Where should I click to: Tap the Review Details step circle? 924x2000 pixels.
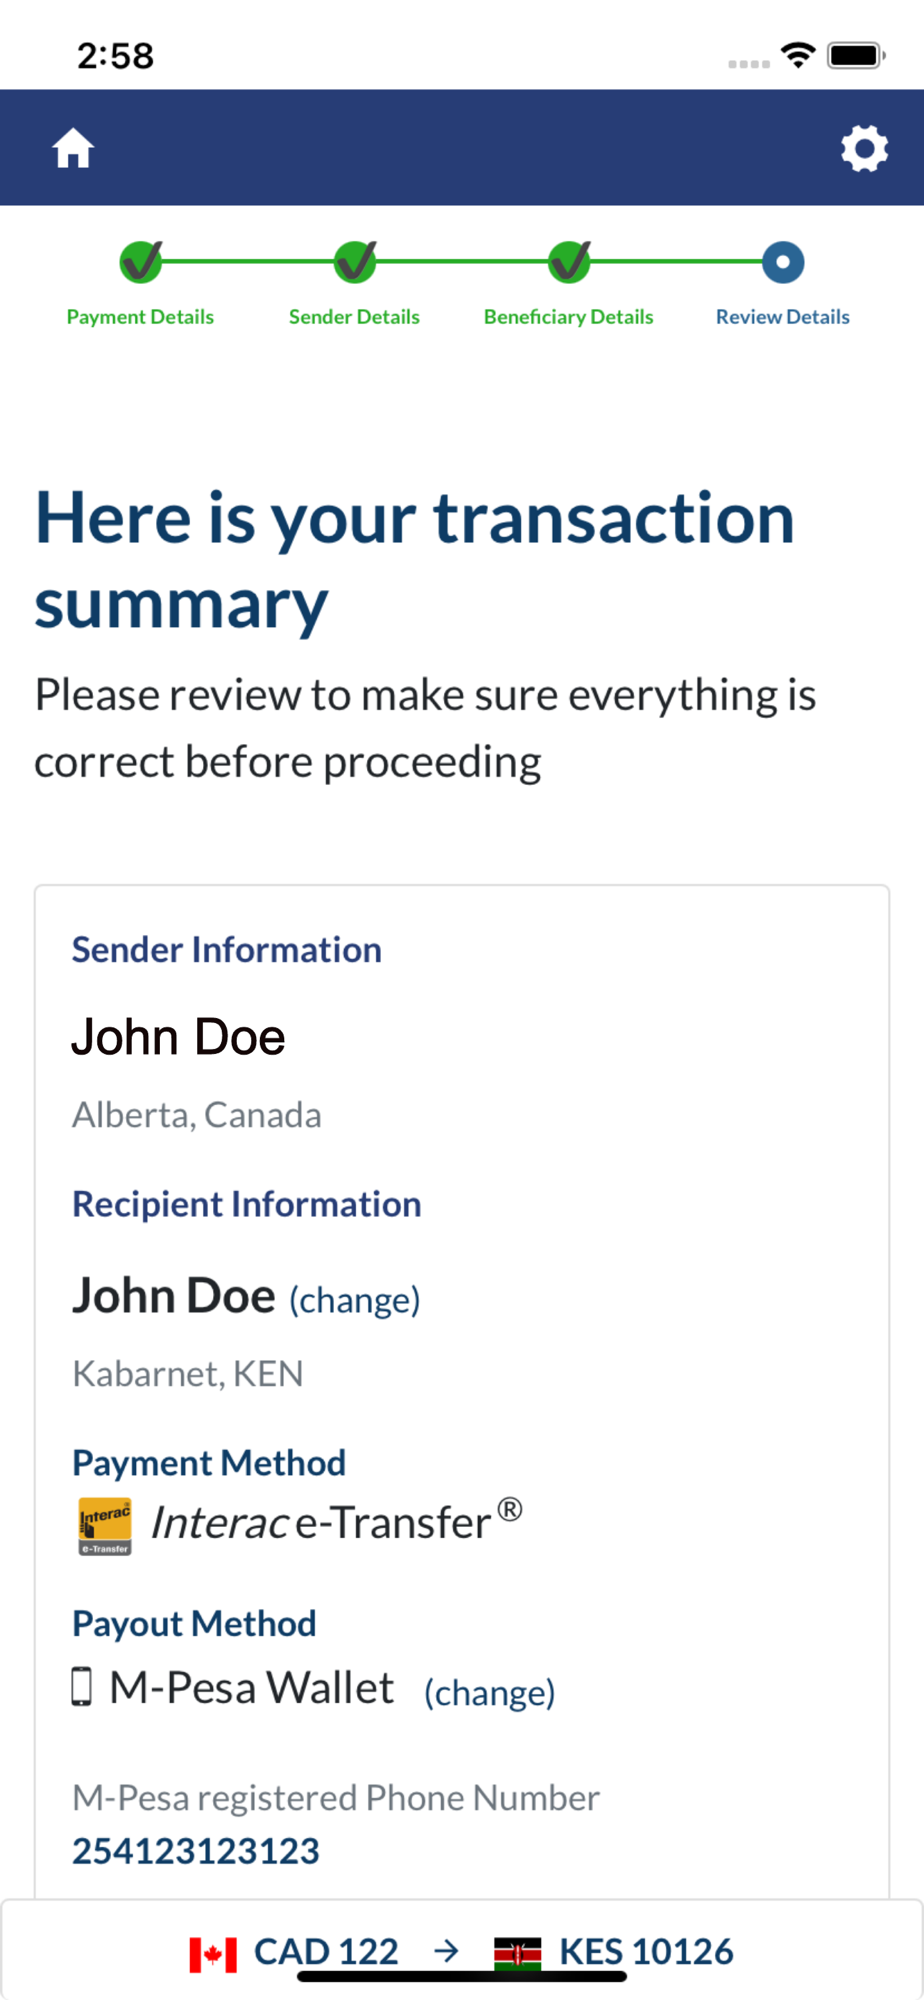(x=783, y=262)
